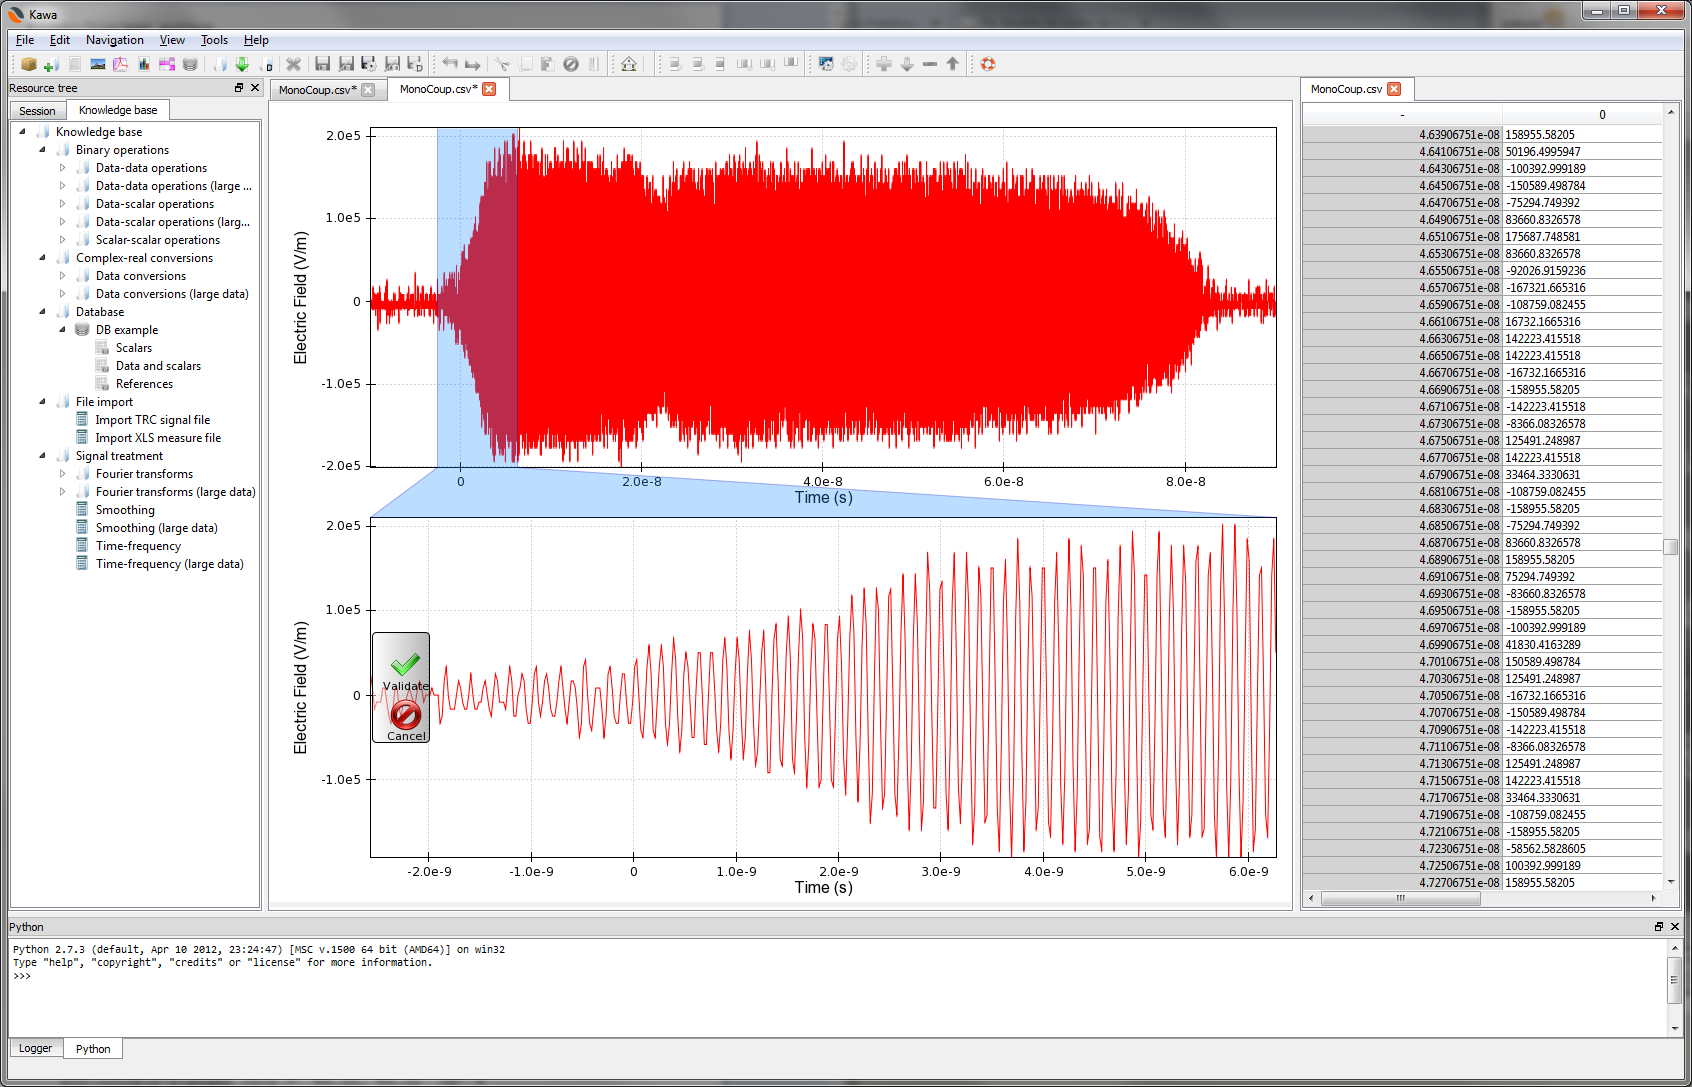
Task: Select Import XLS measure file
Action: click(x=158, y=438)
